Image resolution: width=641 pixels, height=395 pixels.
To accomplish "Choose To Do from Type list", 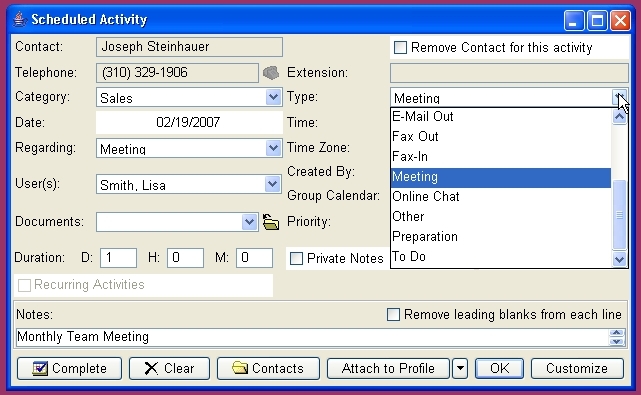I will (501, 257).
